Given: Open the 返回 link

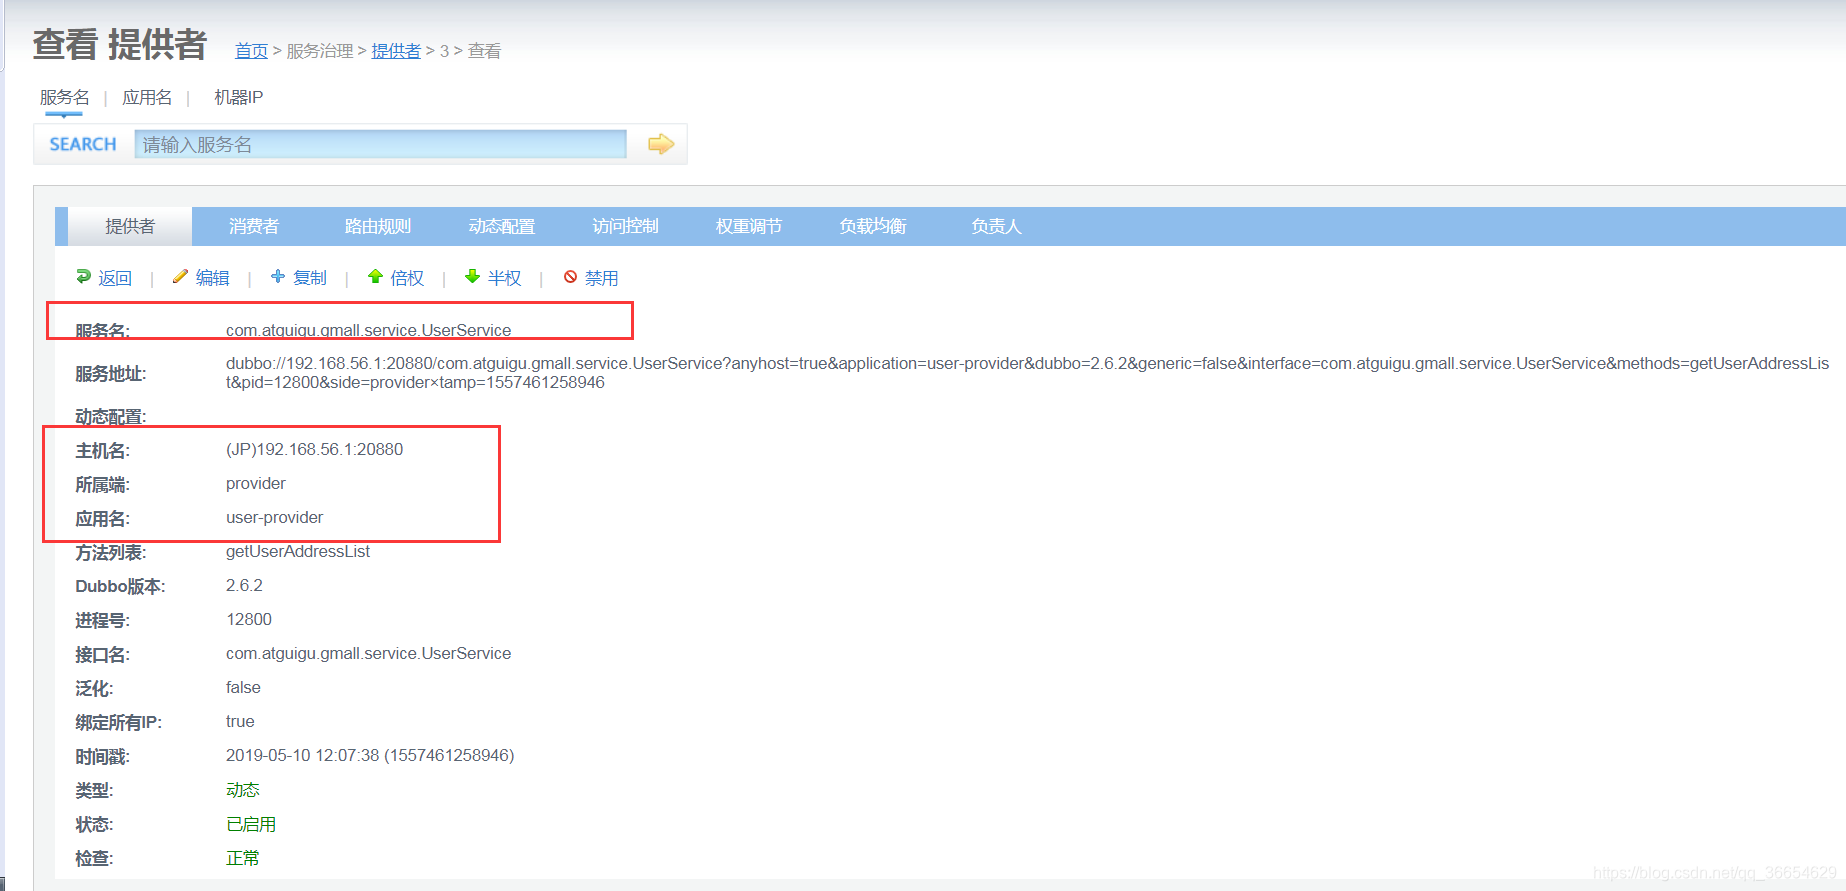Looking at the screenshot, I should 115,278.
